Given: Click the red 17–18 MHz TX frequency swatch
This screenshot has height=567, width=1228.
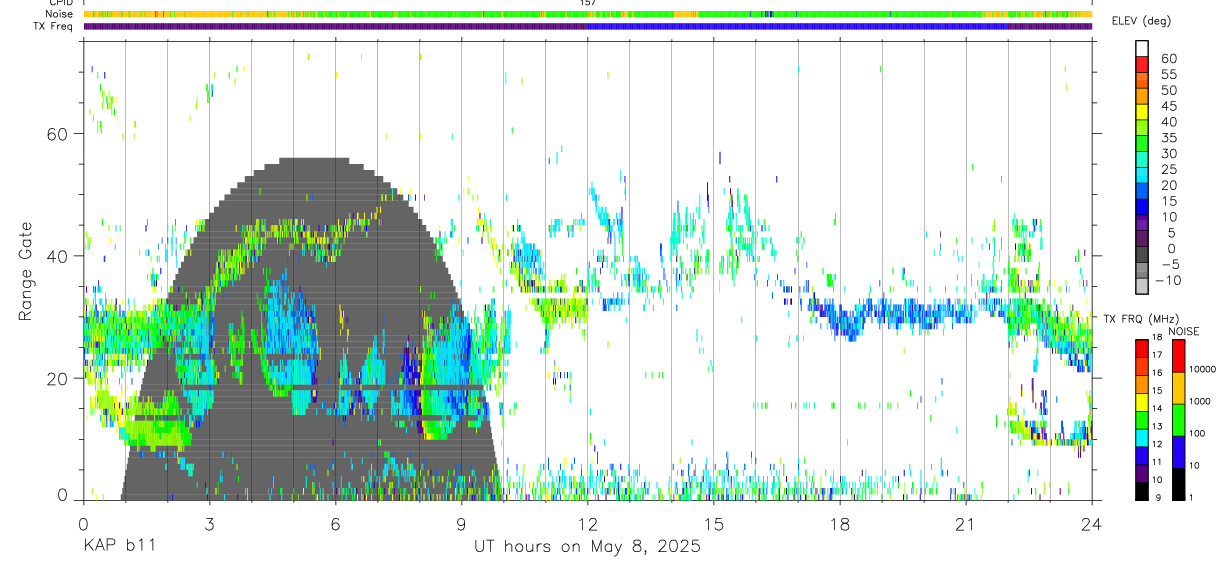Looking at the screenshot, I should point(1142,347).
